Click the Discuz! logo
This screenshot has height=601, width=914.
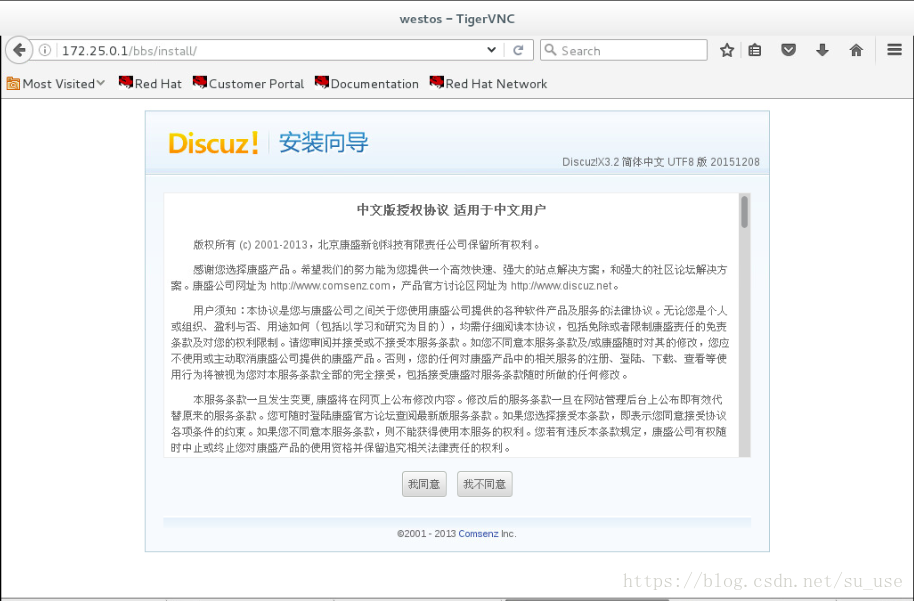pos(213,143)
